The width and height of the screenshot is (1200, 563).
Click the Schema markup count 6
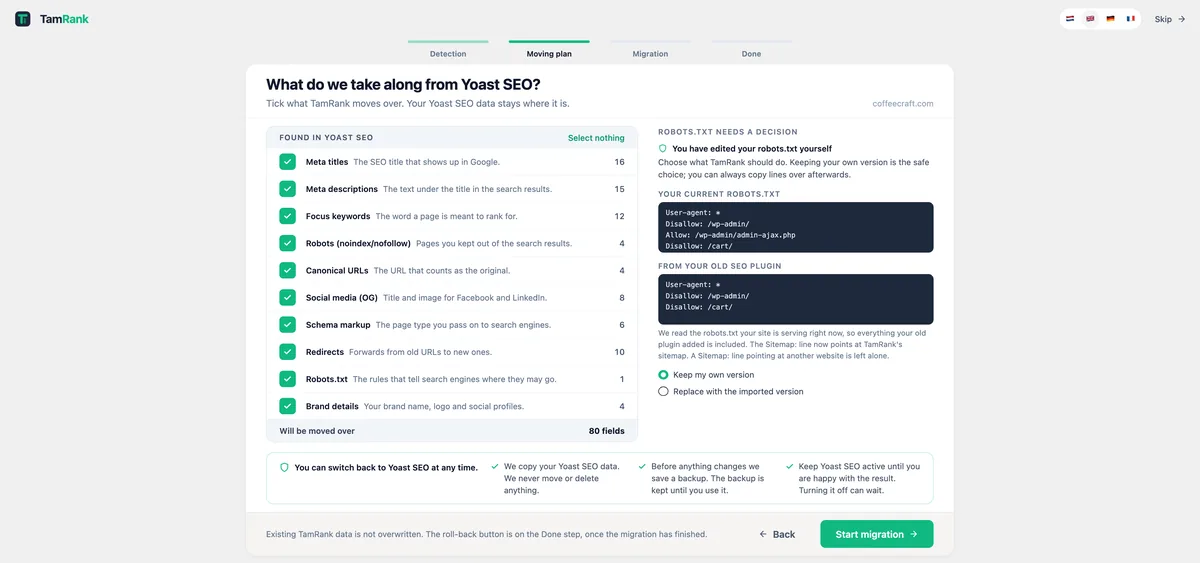[622, 325]
